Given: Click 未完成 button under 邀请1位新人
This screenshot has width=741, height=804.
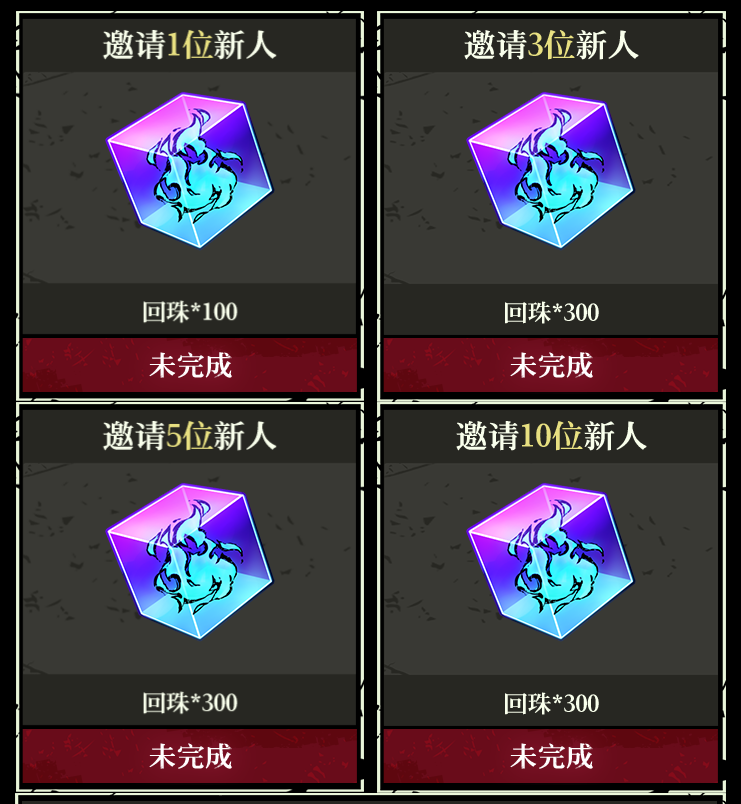Looking at the screenshot, I should [x=190, y=365].
